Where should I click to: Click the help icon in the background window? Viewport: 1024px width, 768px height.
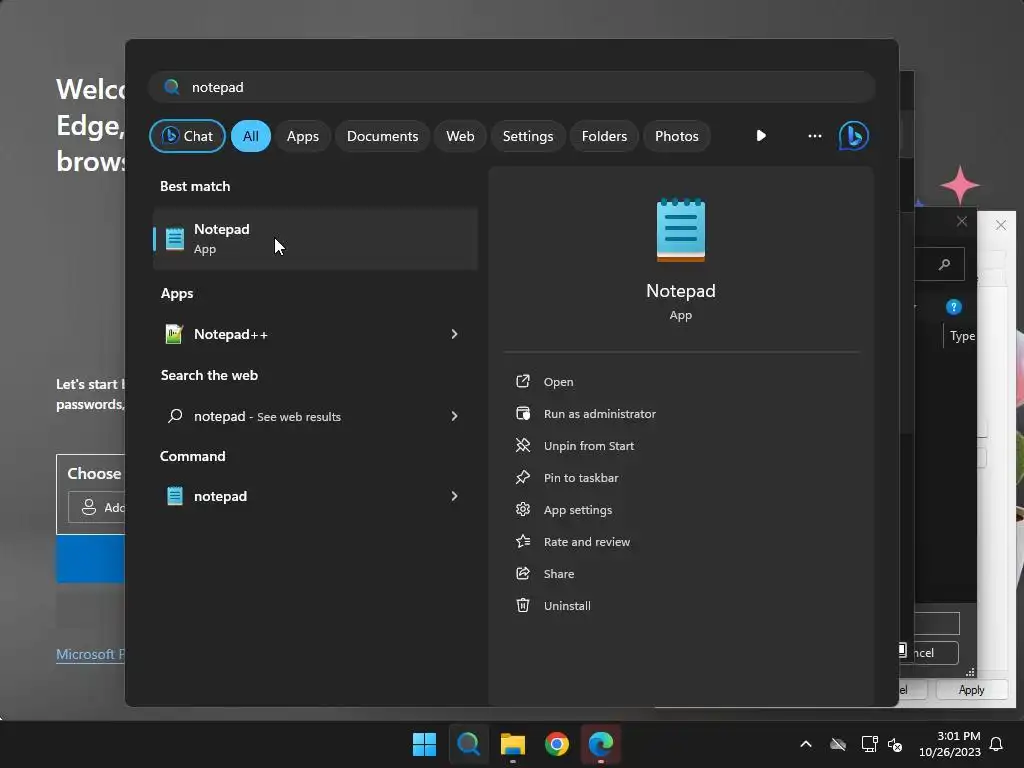953,307
